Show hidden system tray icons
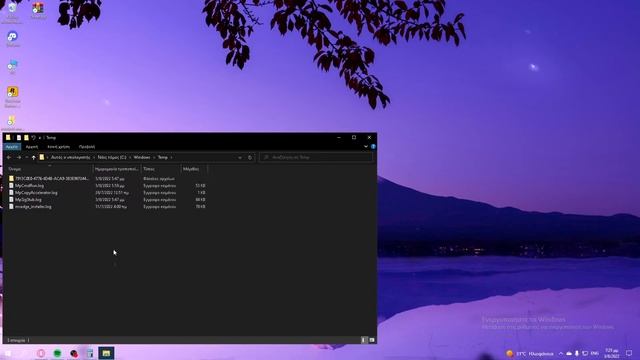Screen dimensions: 640x360 [x=561, y=353]
